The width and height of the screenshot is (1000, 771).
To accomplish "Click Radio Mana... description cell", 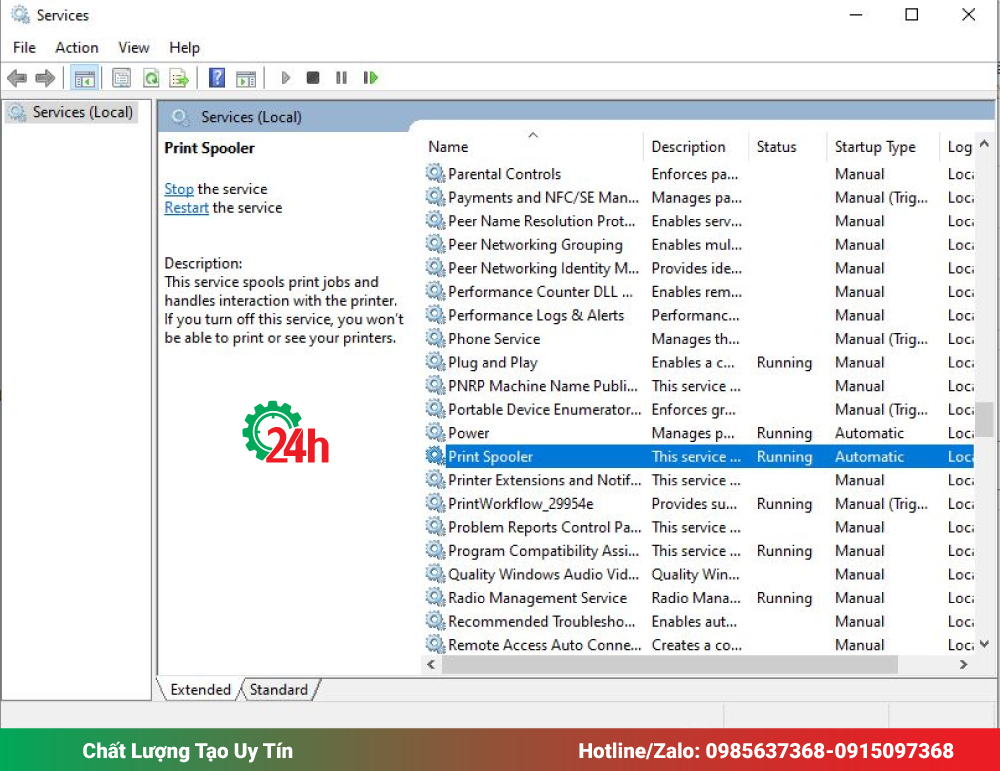I will (696, 598).
